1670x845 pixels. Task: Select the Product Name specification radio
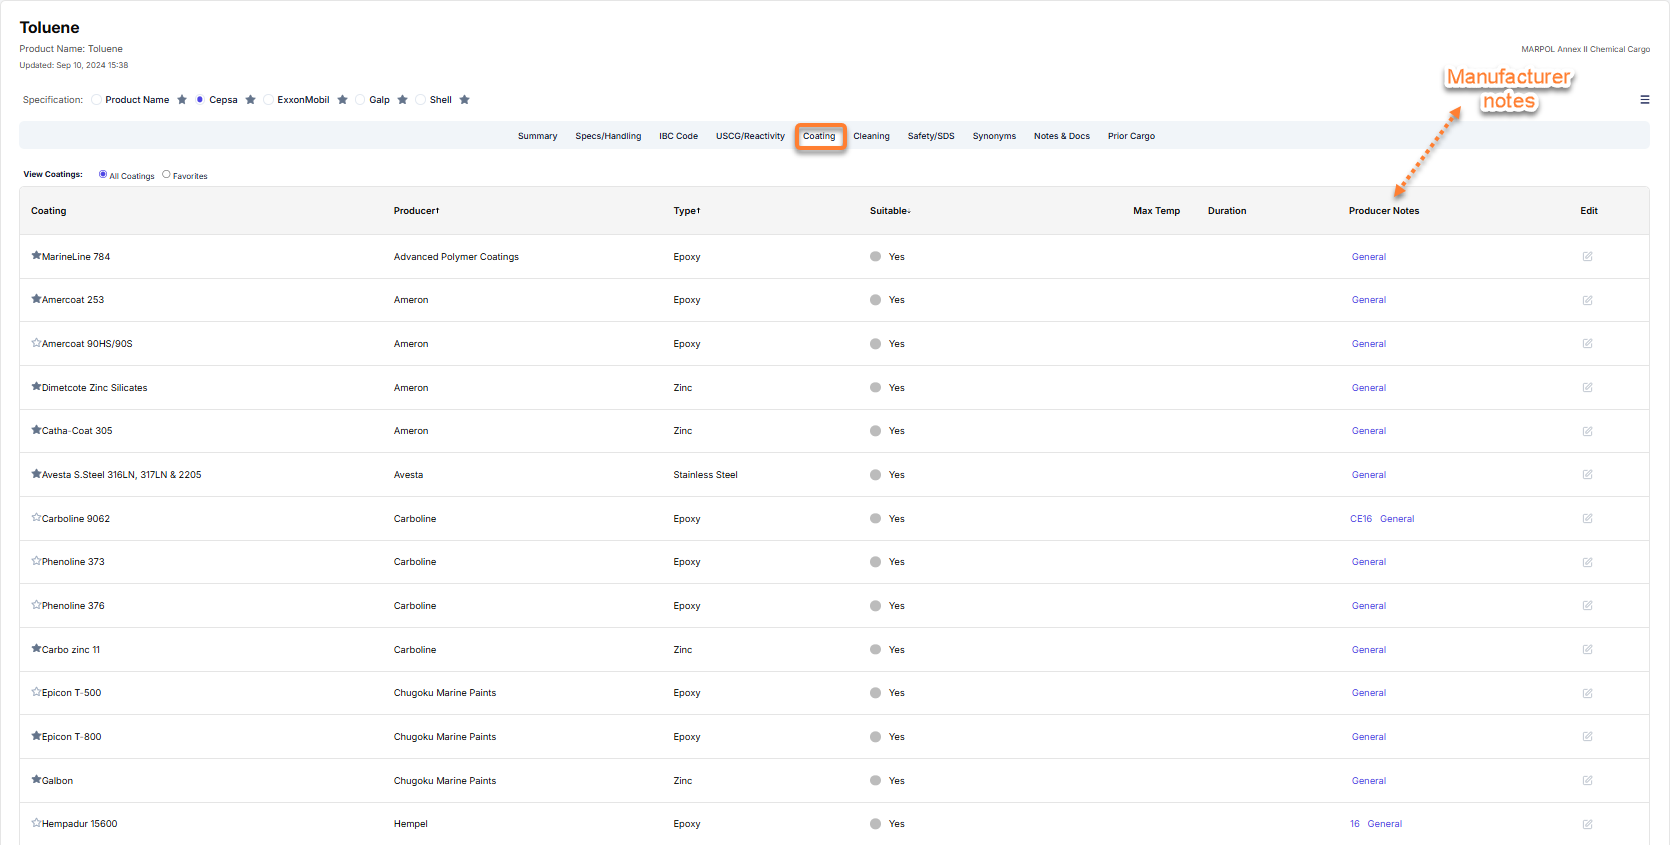pyautogui.click(x=97, y=100)
